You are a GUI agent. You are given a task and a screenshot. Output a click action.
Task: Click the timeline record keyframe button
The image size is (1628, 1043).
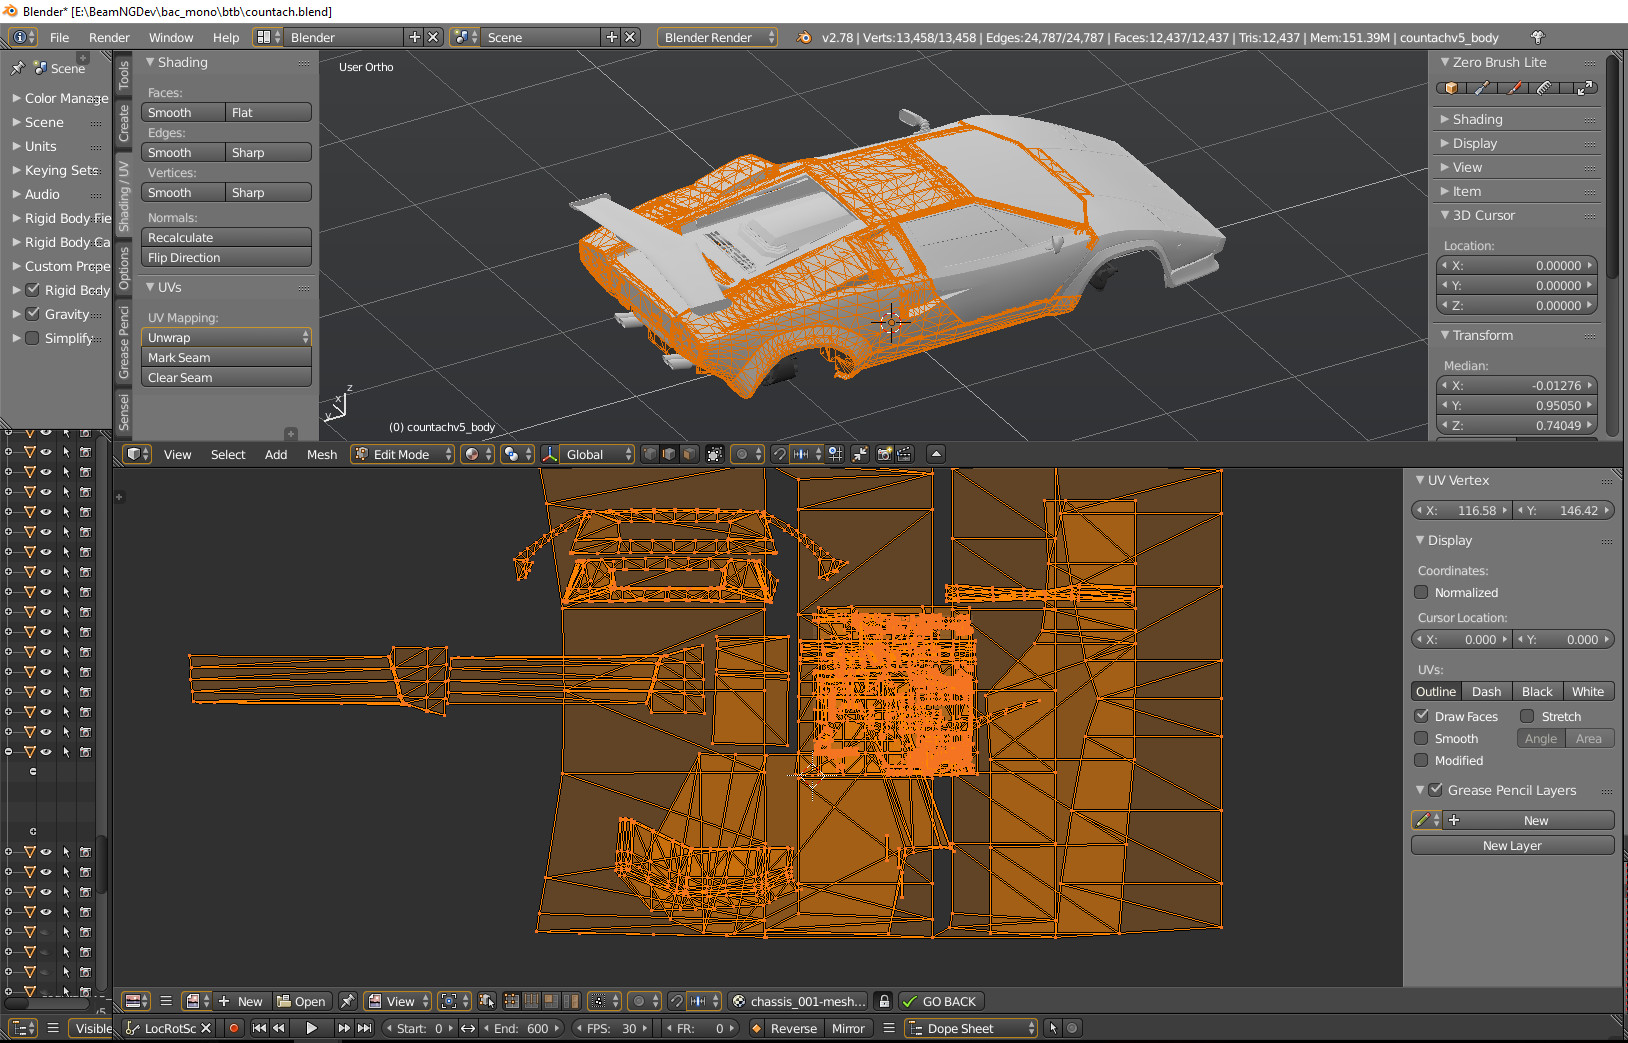234,1028
